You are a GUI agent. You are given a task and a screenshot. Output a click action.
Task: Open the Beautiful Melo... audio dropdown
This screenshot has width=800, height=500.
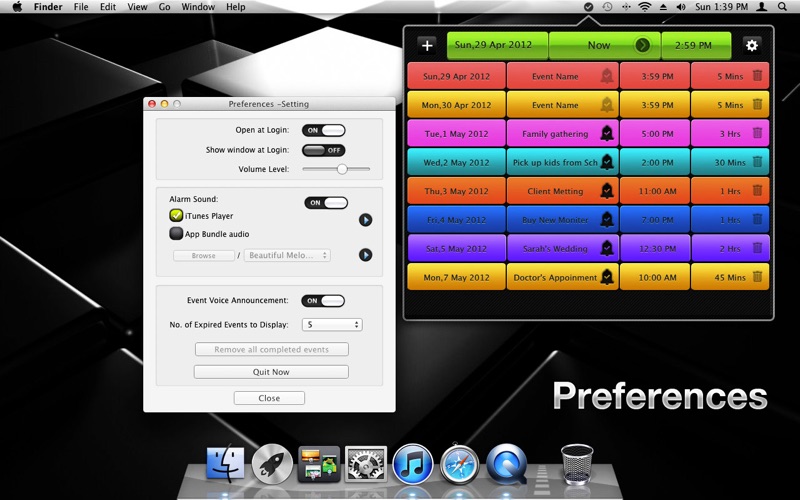click(287, 255)
